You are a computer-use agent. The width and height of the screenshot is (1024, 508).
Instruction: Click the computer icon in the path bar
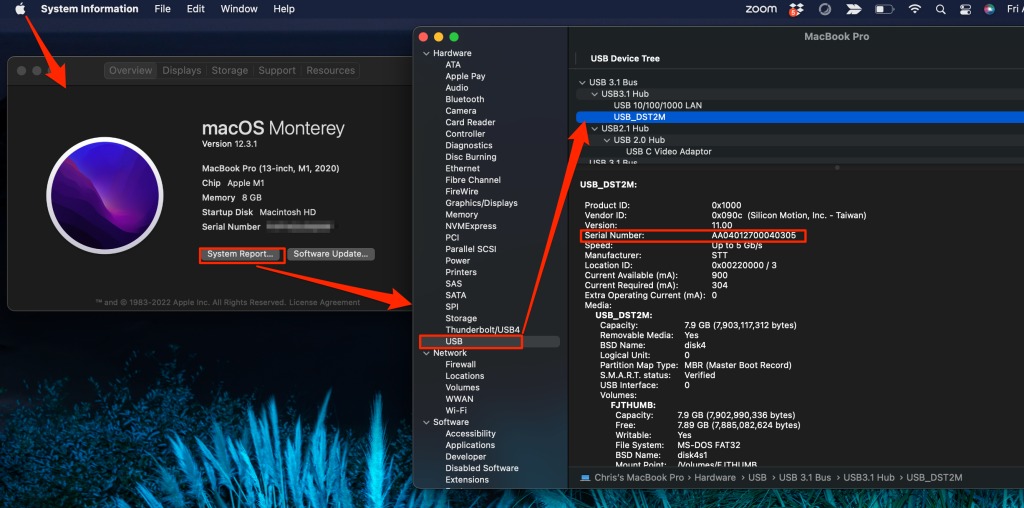[x=584, y=478]
